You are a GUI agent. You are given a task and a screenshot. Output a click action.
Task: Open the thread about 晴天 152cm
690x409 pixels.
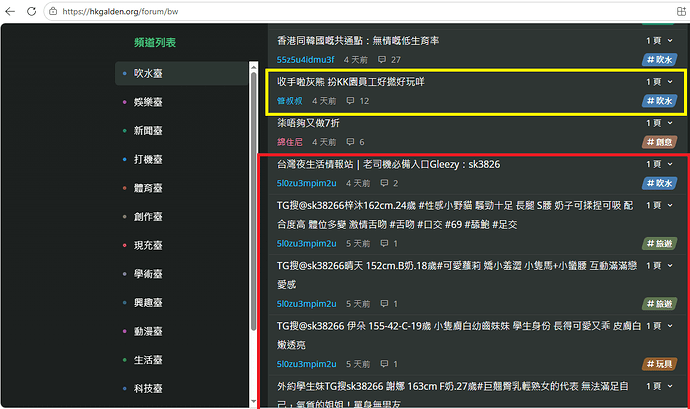[x=457, y=275]
